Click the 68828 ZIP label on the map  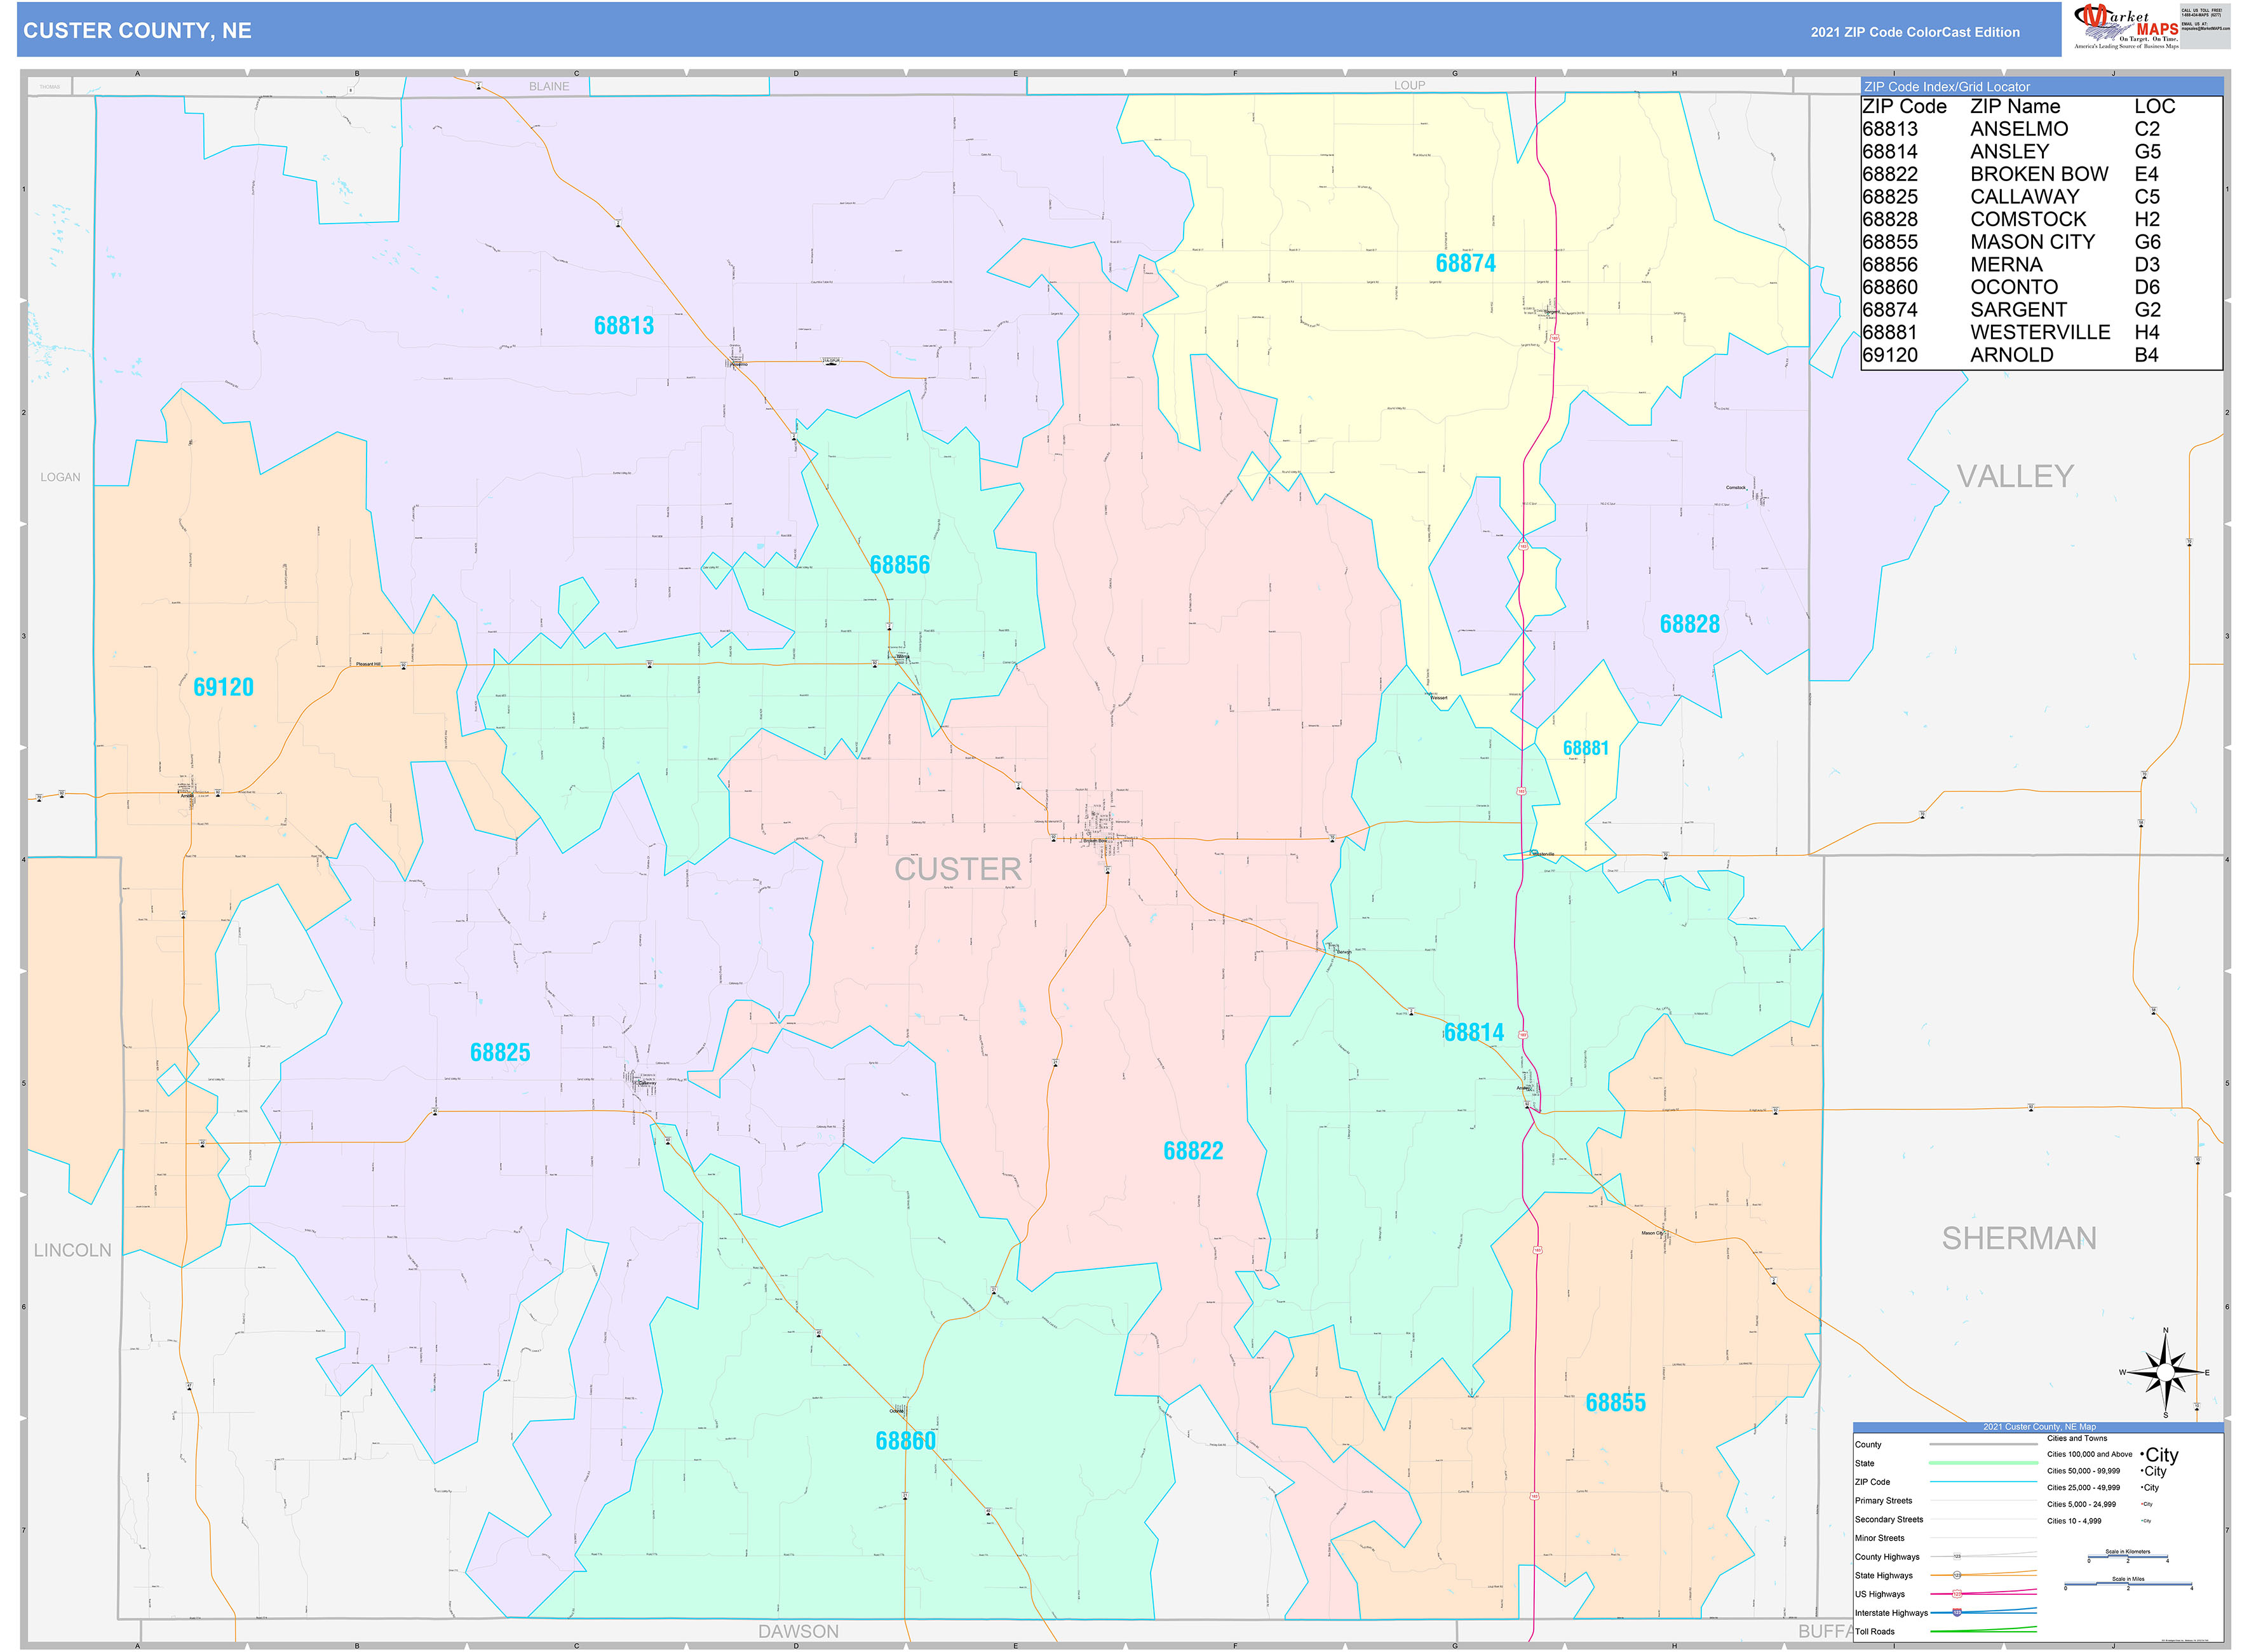click(x=1689, y=625)
